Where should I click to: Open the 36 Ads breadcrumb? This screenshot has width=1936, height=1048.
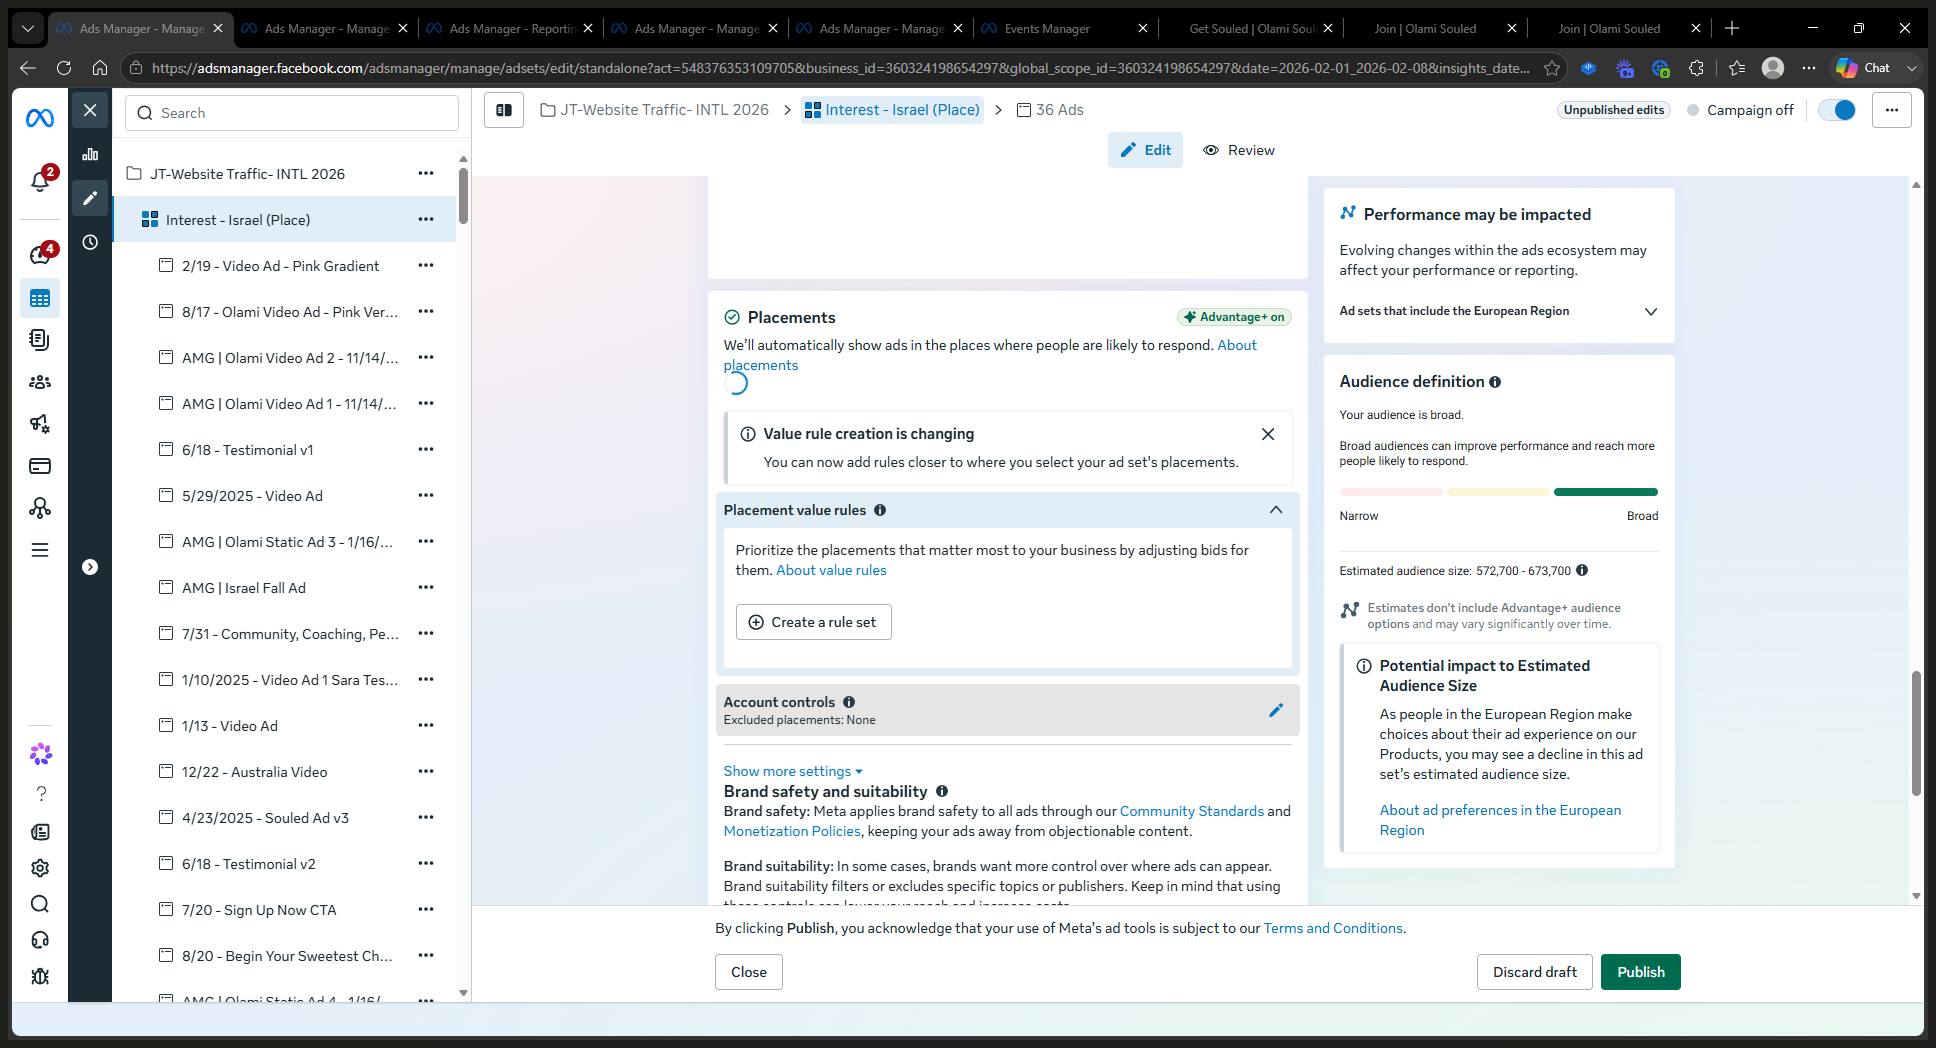pos(1050,110)
